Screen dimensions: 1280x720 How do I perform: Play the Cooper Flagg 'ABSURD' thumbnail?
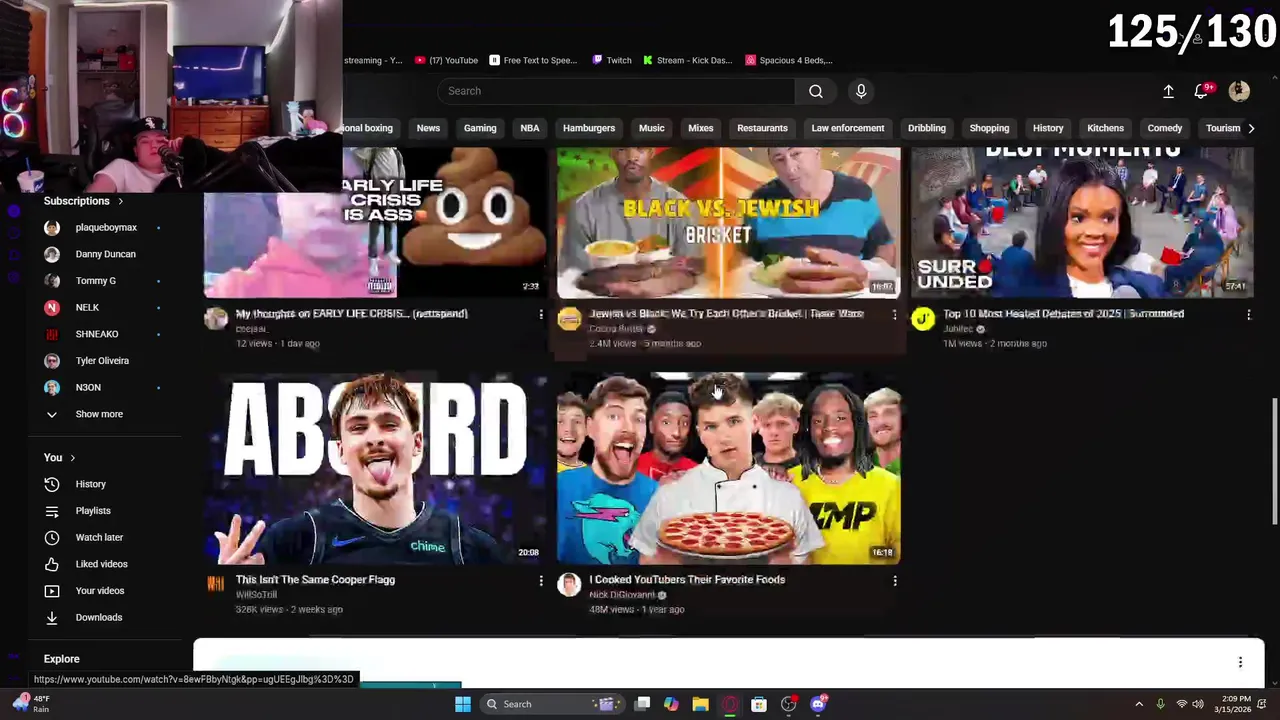click(376, 470)
